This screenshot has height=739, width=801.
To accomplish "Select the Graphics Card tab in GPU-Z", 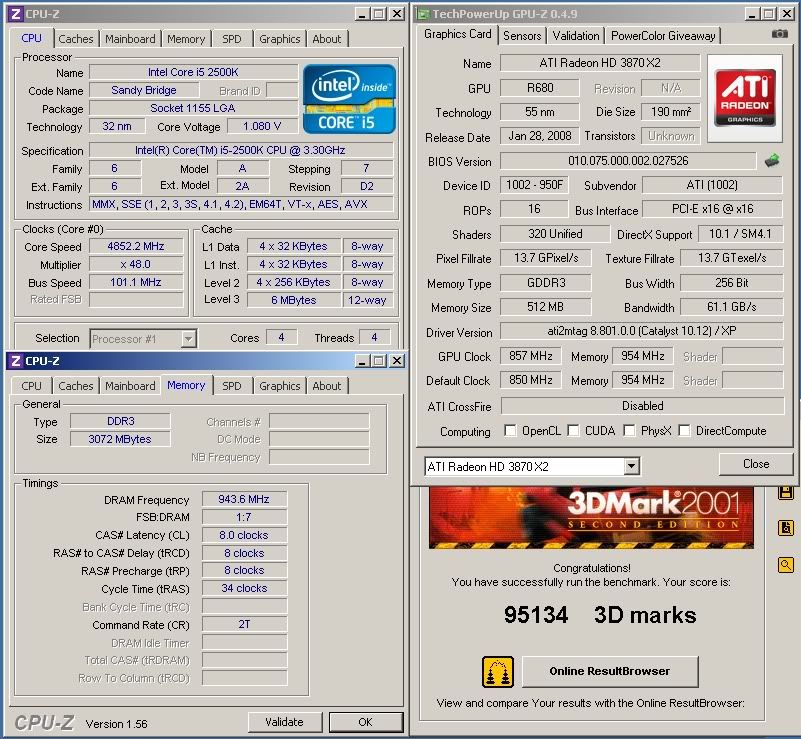I will 457,34.
